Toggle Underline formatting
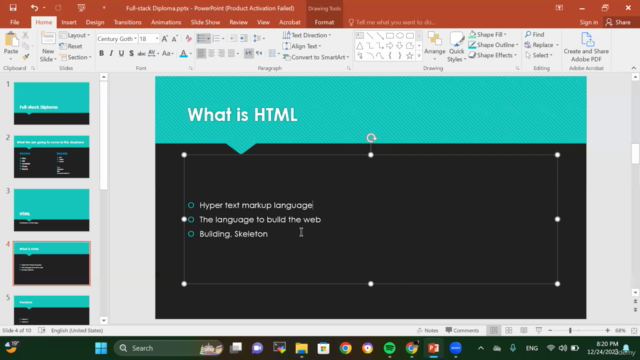640x360 pixels. (x=121, y=53)
